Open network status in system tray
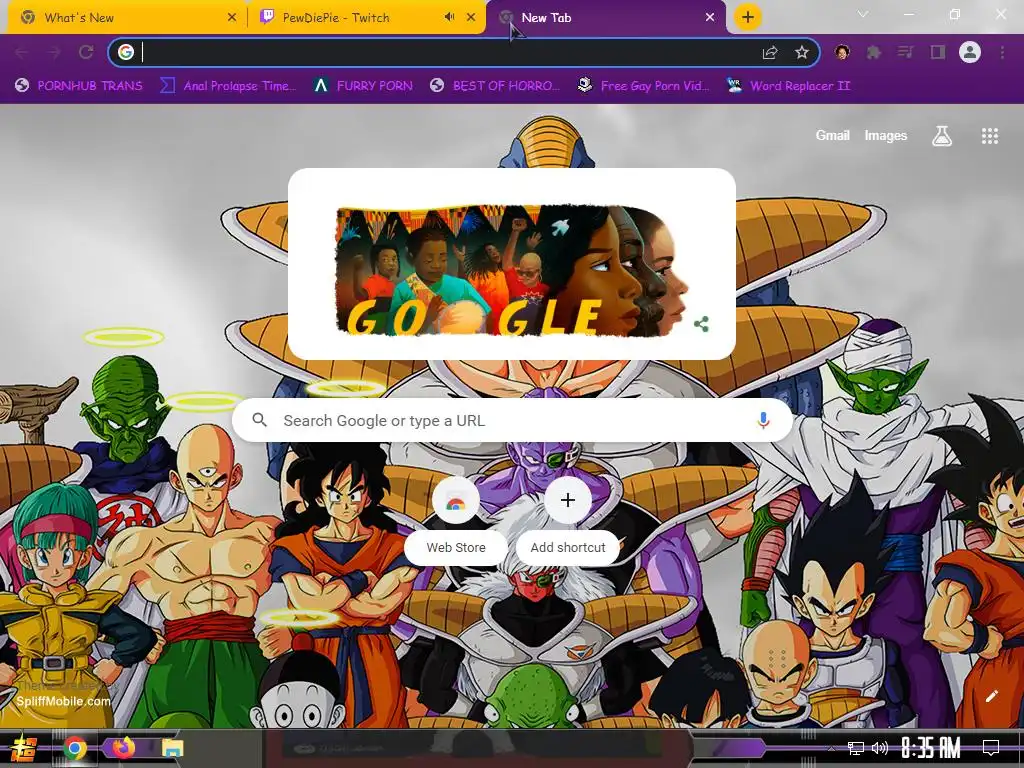Image resolution: width=1024 pixels, height=768 pixels. 855,748
